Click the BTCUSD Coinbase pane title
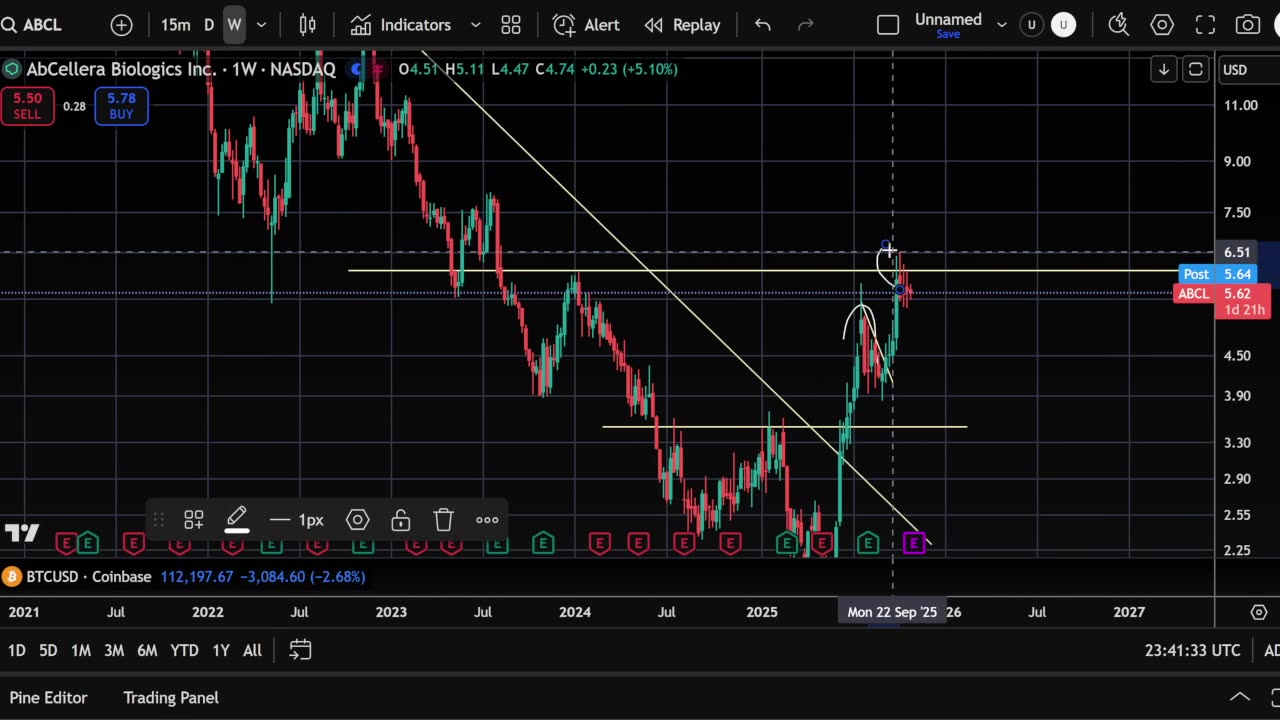1280x720 pixels. [87, 577]
